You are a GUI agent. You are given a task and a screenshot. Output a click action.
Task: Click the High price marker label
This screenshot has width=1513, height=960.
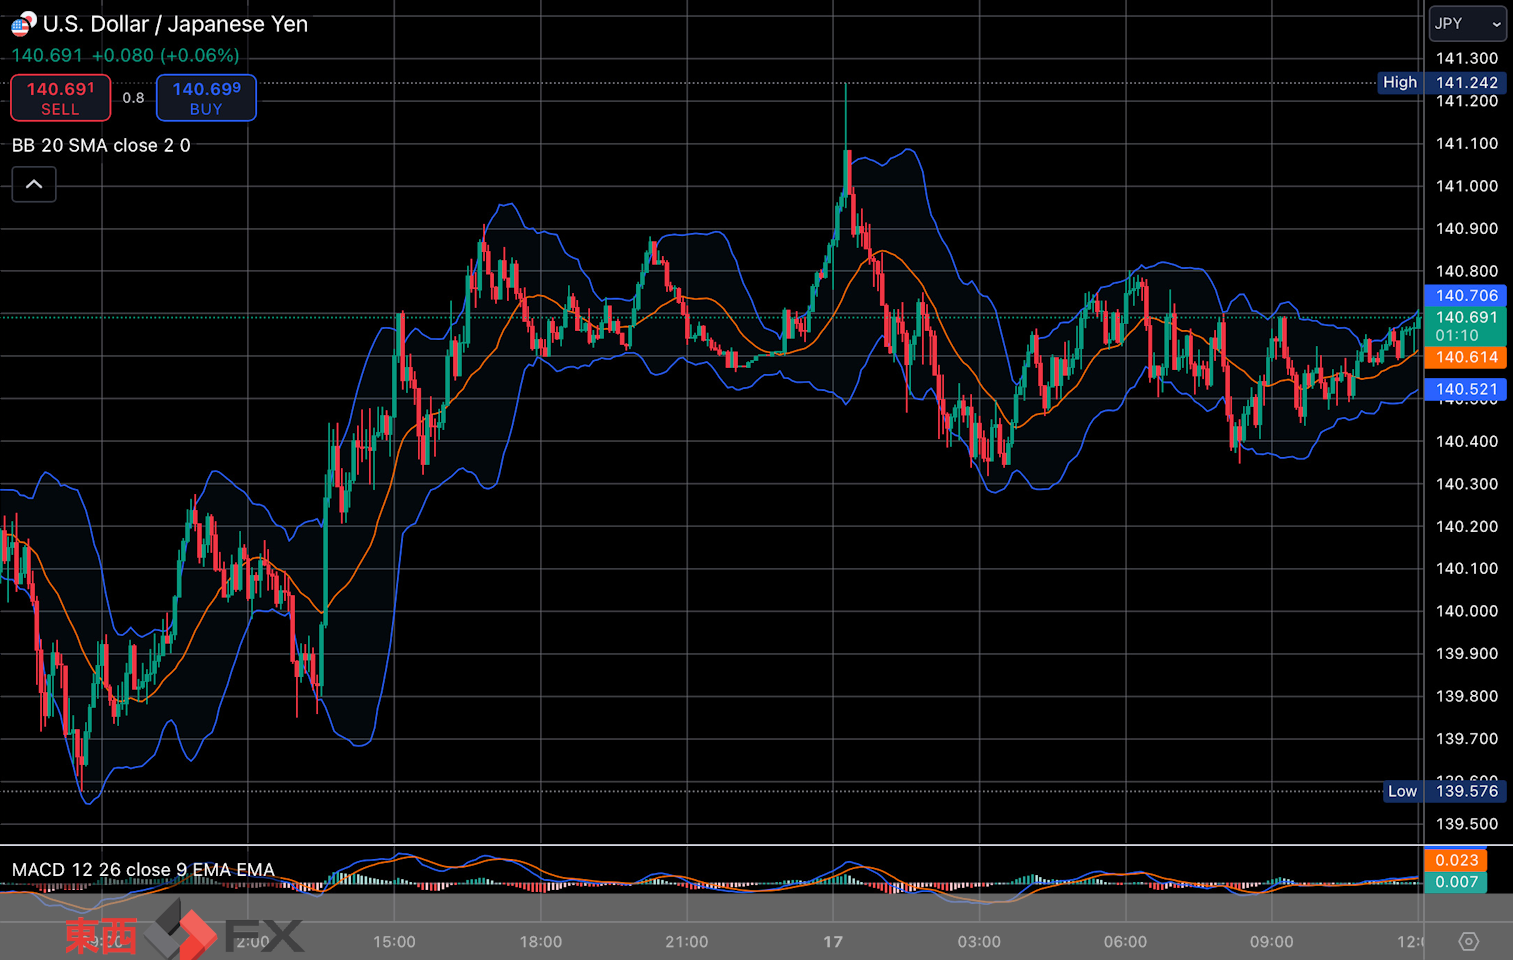coord(1399,83)
